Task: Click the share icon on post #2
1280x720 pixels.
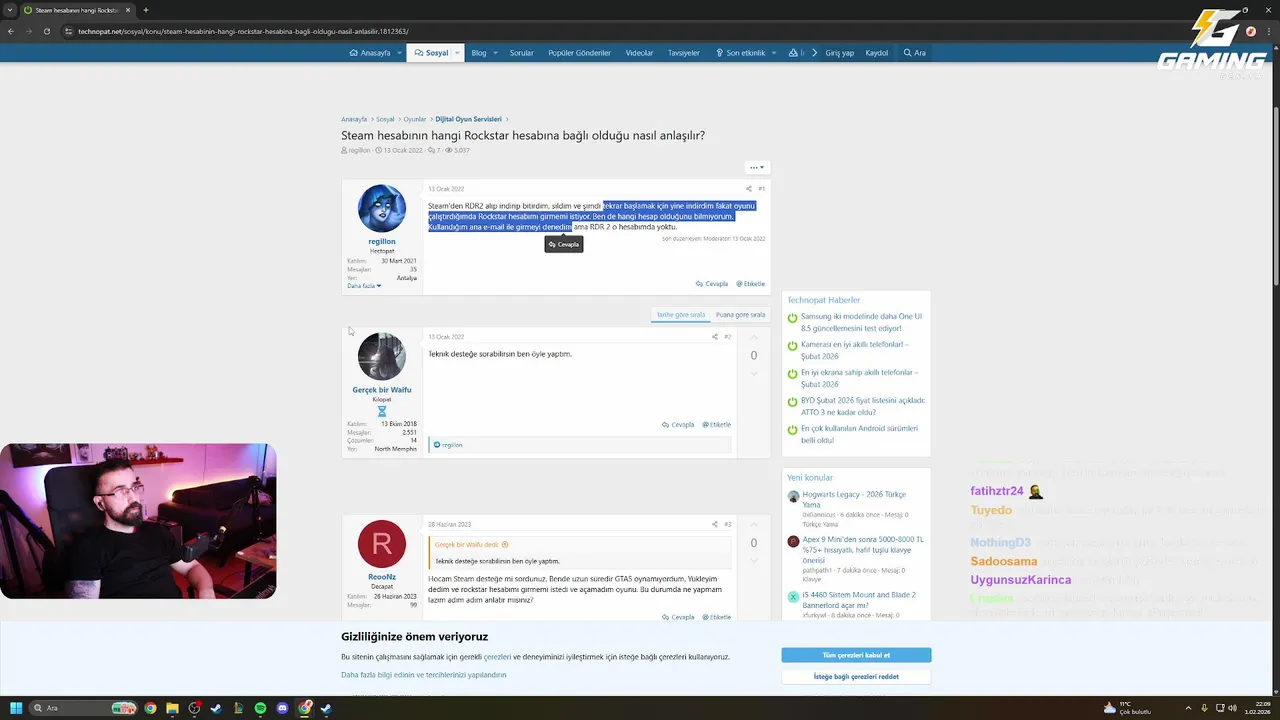Action: [x=714, y=337]
